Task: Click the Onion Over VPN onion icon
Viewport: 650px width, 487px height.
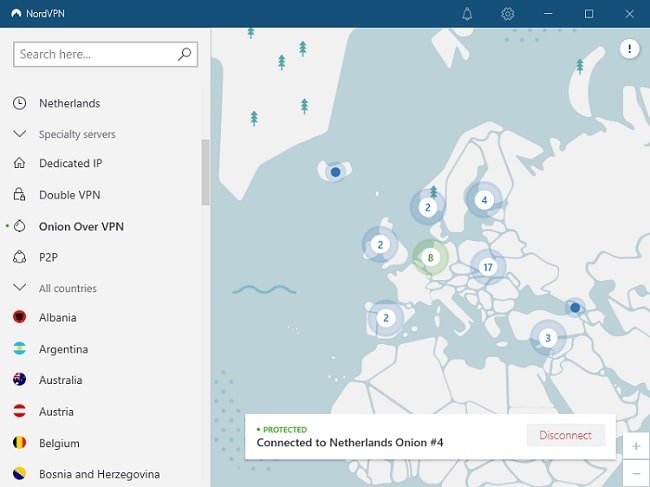Action: point(19,226)
